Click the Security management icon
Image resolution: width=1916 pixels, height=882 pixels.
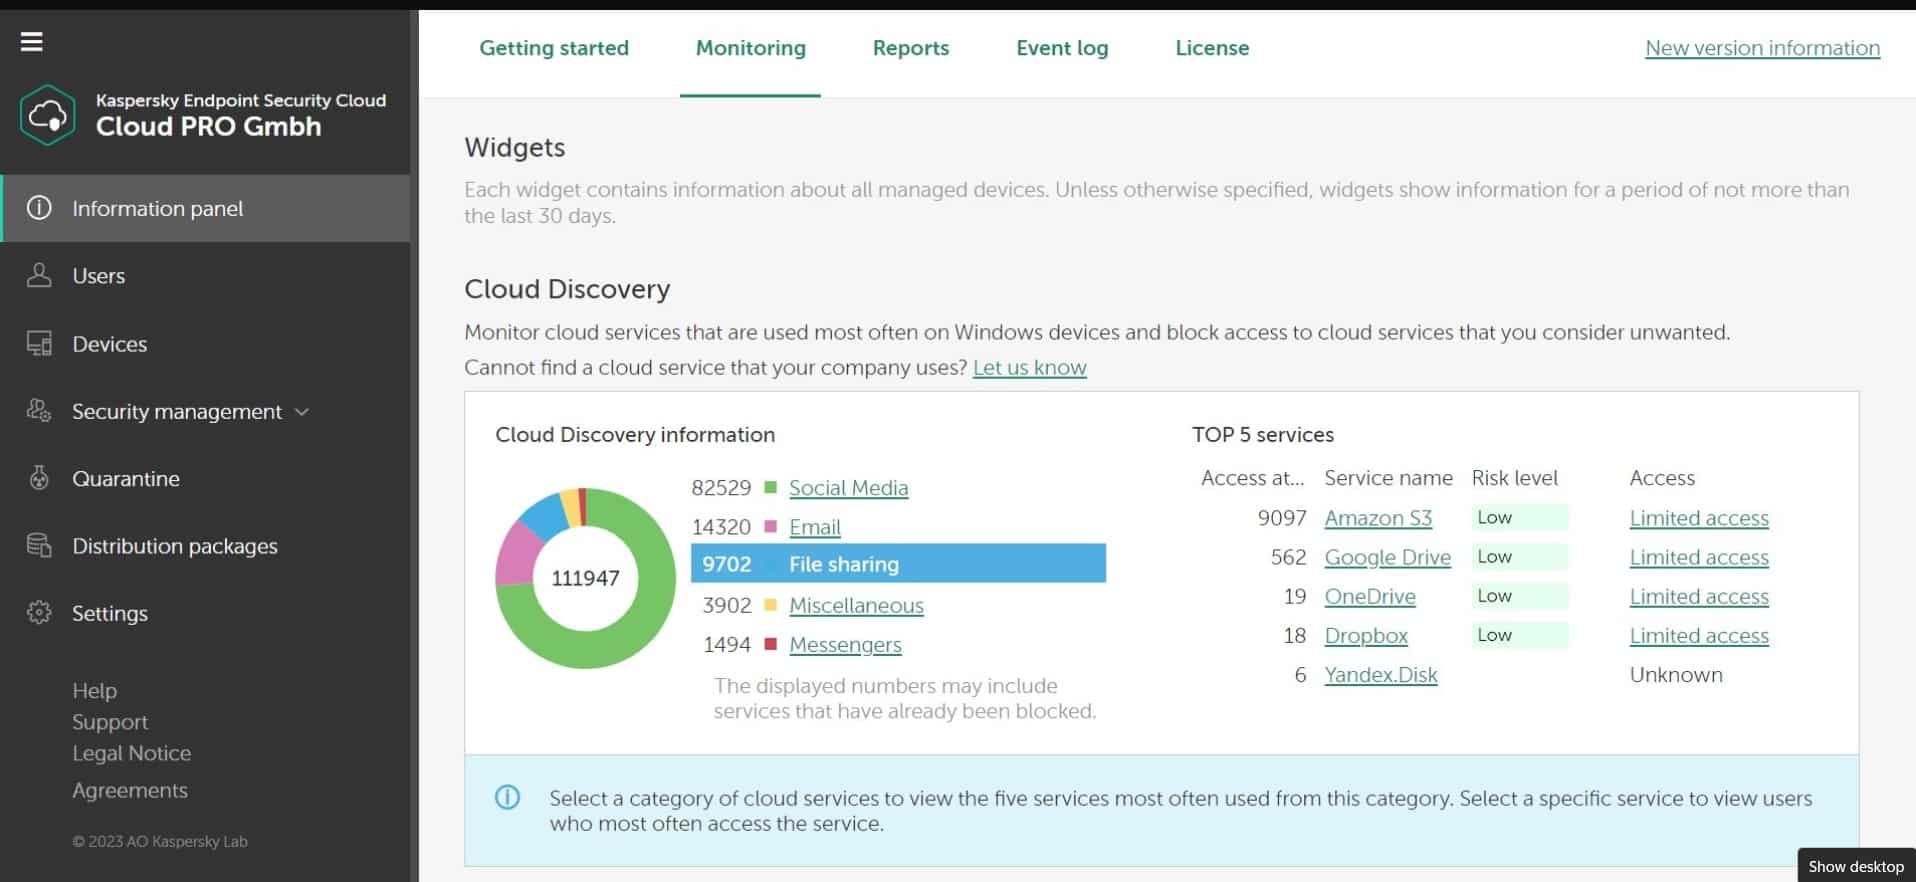(39, 410)
